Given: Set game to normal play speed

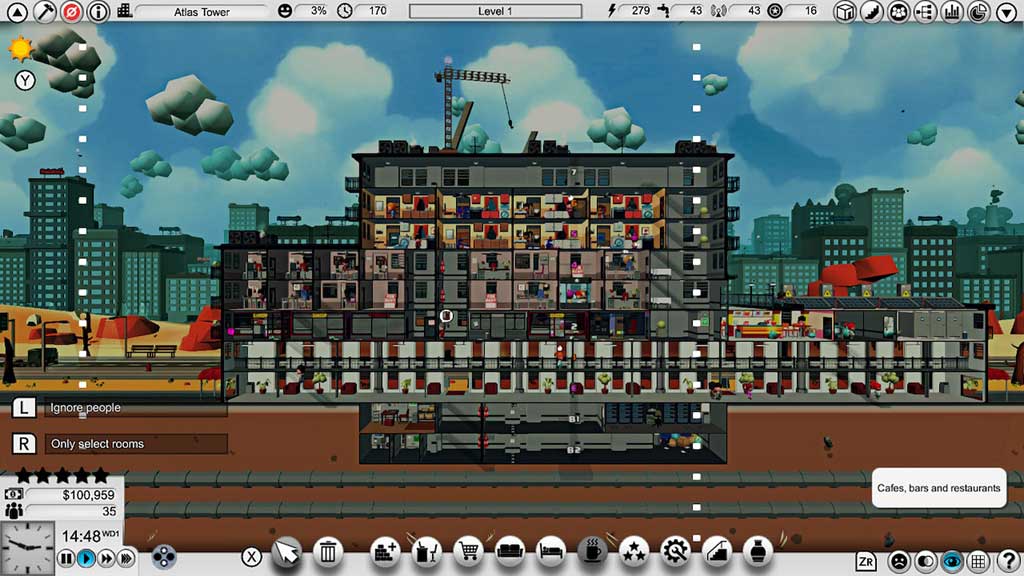Looking at the screenshot, I should (86, 558).
